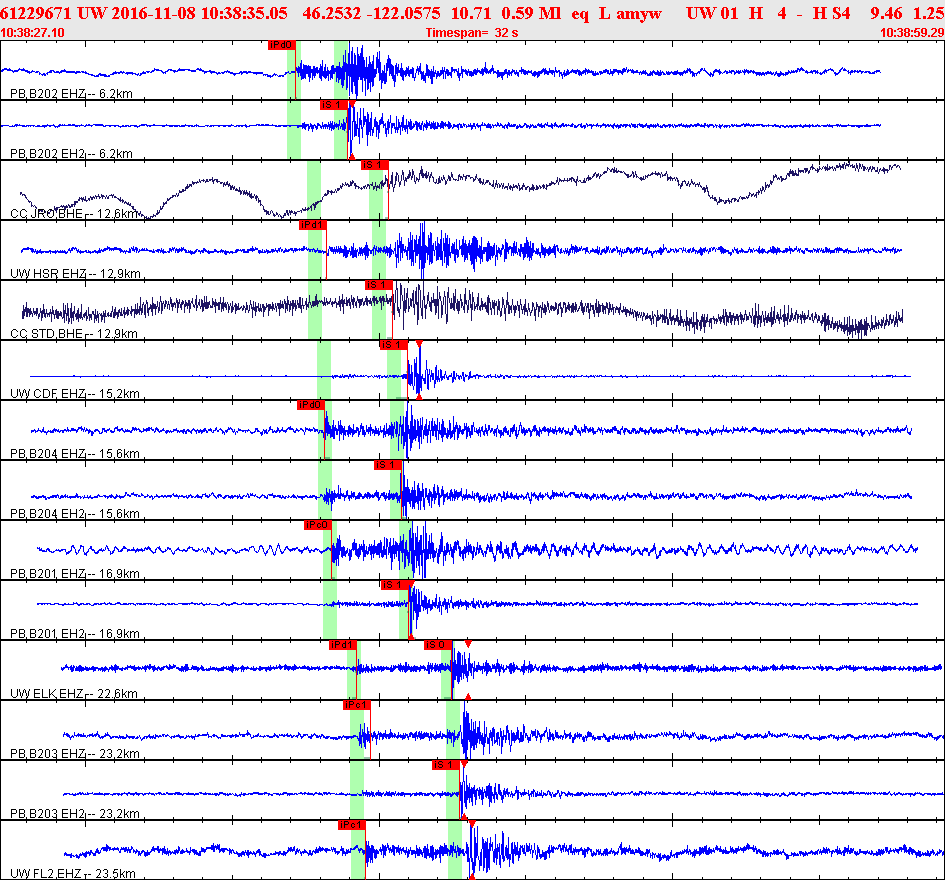945x880 pixels.
Task: Click the iPd1 pick flag on UW HSR EHZ
Action: point(313,225)
